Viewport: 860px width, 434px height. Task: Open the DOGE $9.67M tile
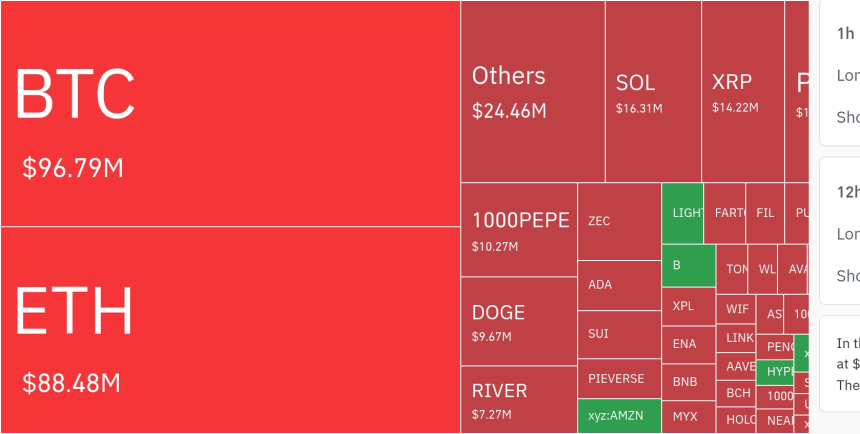(x=518, y=321)
